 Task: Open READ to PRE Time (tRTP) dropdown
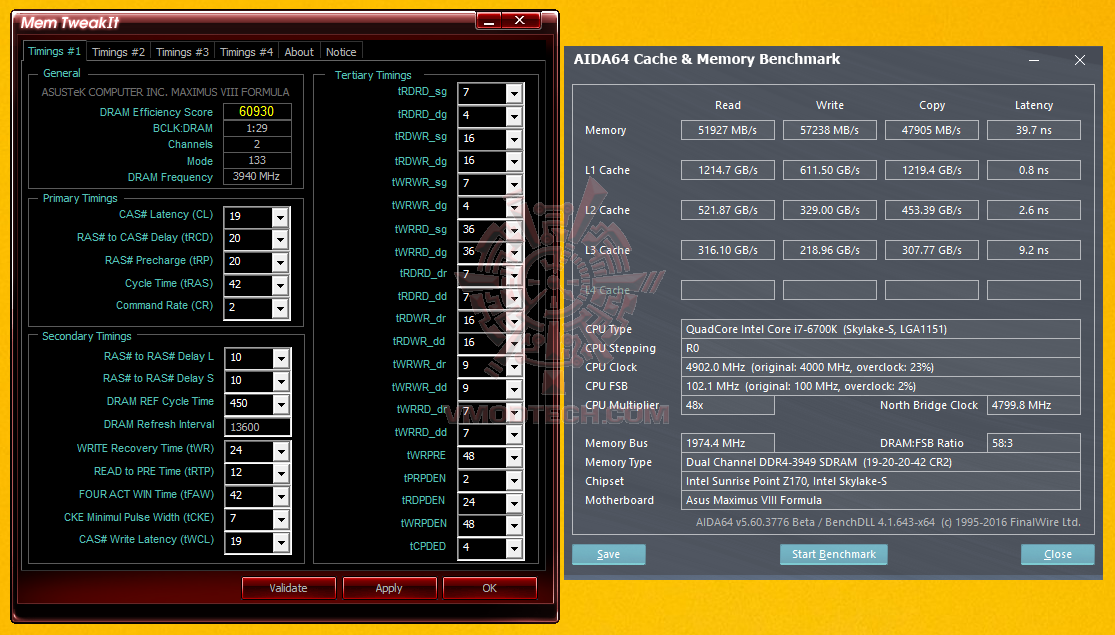click(x=282, y=473)
